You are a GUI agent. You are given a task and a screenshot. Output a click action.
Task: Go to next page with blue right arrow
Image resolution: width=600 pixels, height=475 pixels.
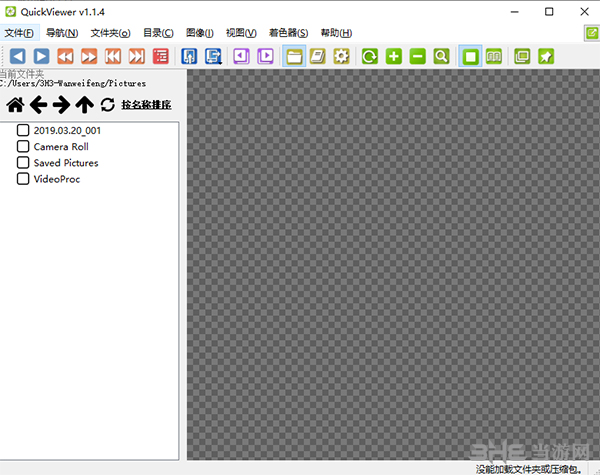[x=41, y=56]
